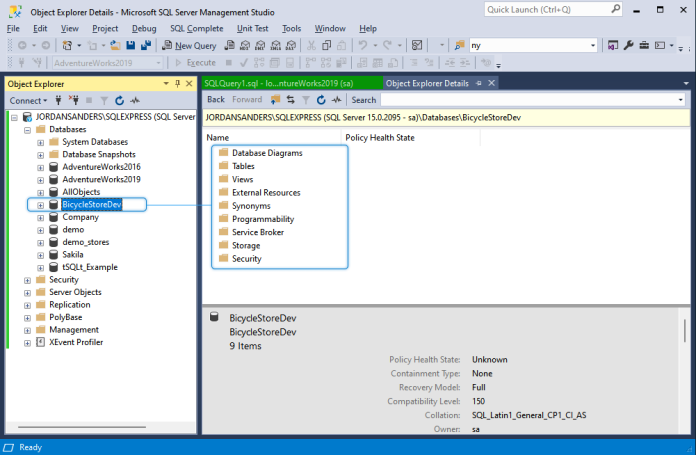The height and width of the screenshot is (455, 696).
Task: Click the DMX query icon
Action: pyautogui.click(x=261, y=45)
